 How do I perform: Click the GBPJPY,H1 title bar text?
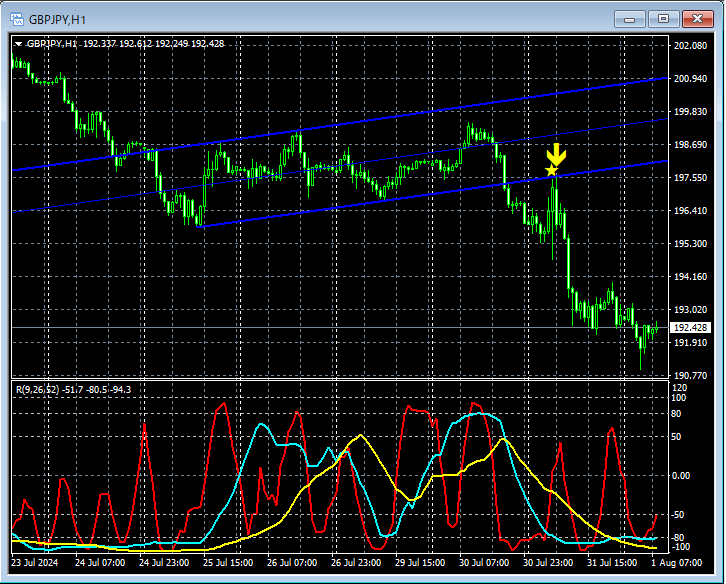(57, 20)
